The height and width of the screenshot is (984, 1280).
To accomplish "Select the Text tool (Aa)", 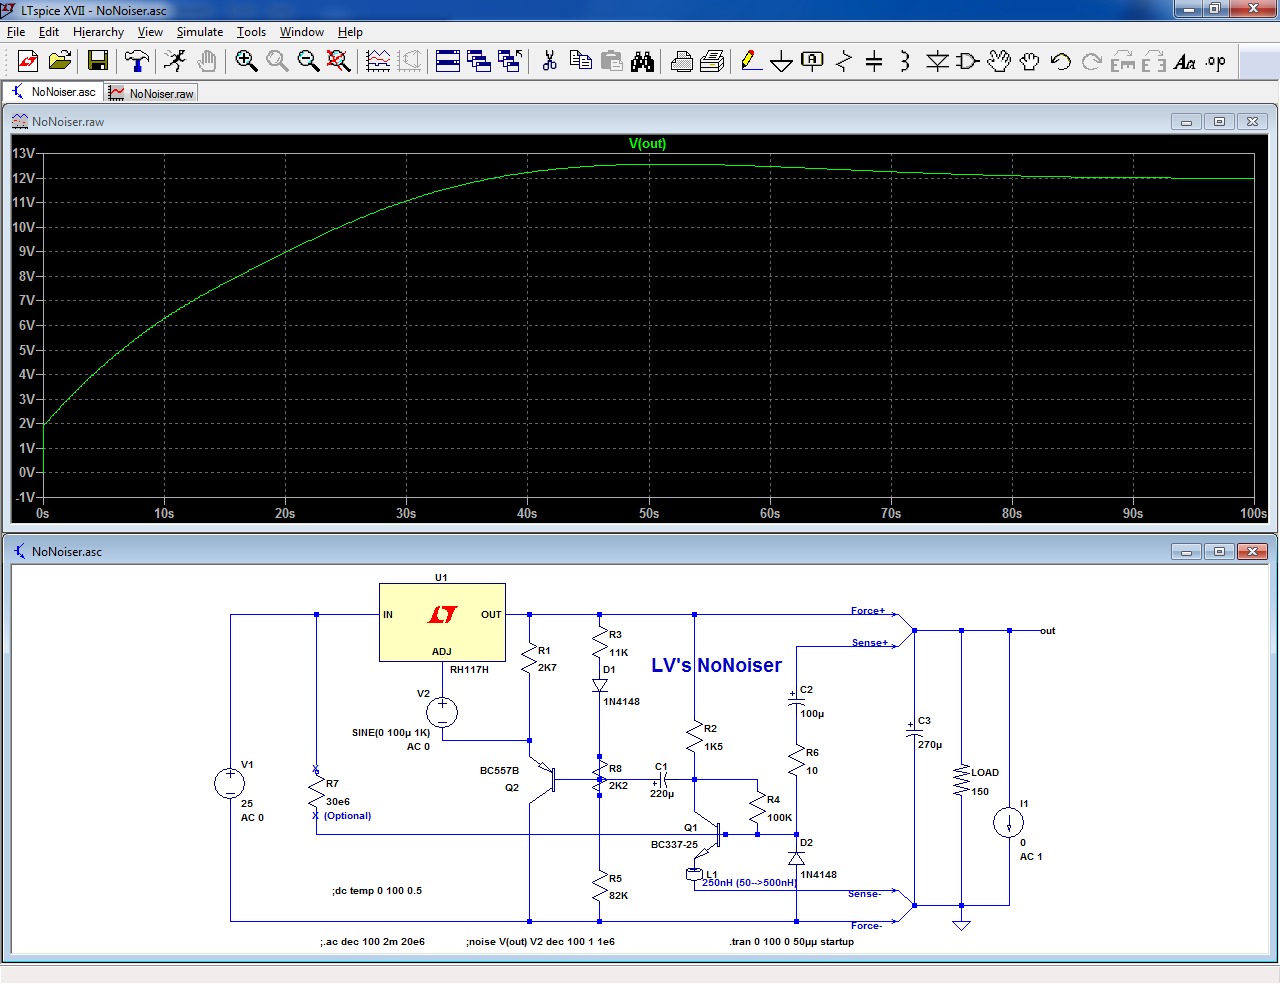I will click(x=1185, y=61).
